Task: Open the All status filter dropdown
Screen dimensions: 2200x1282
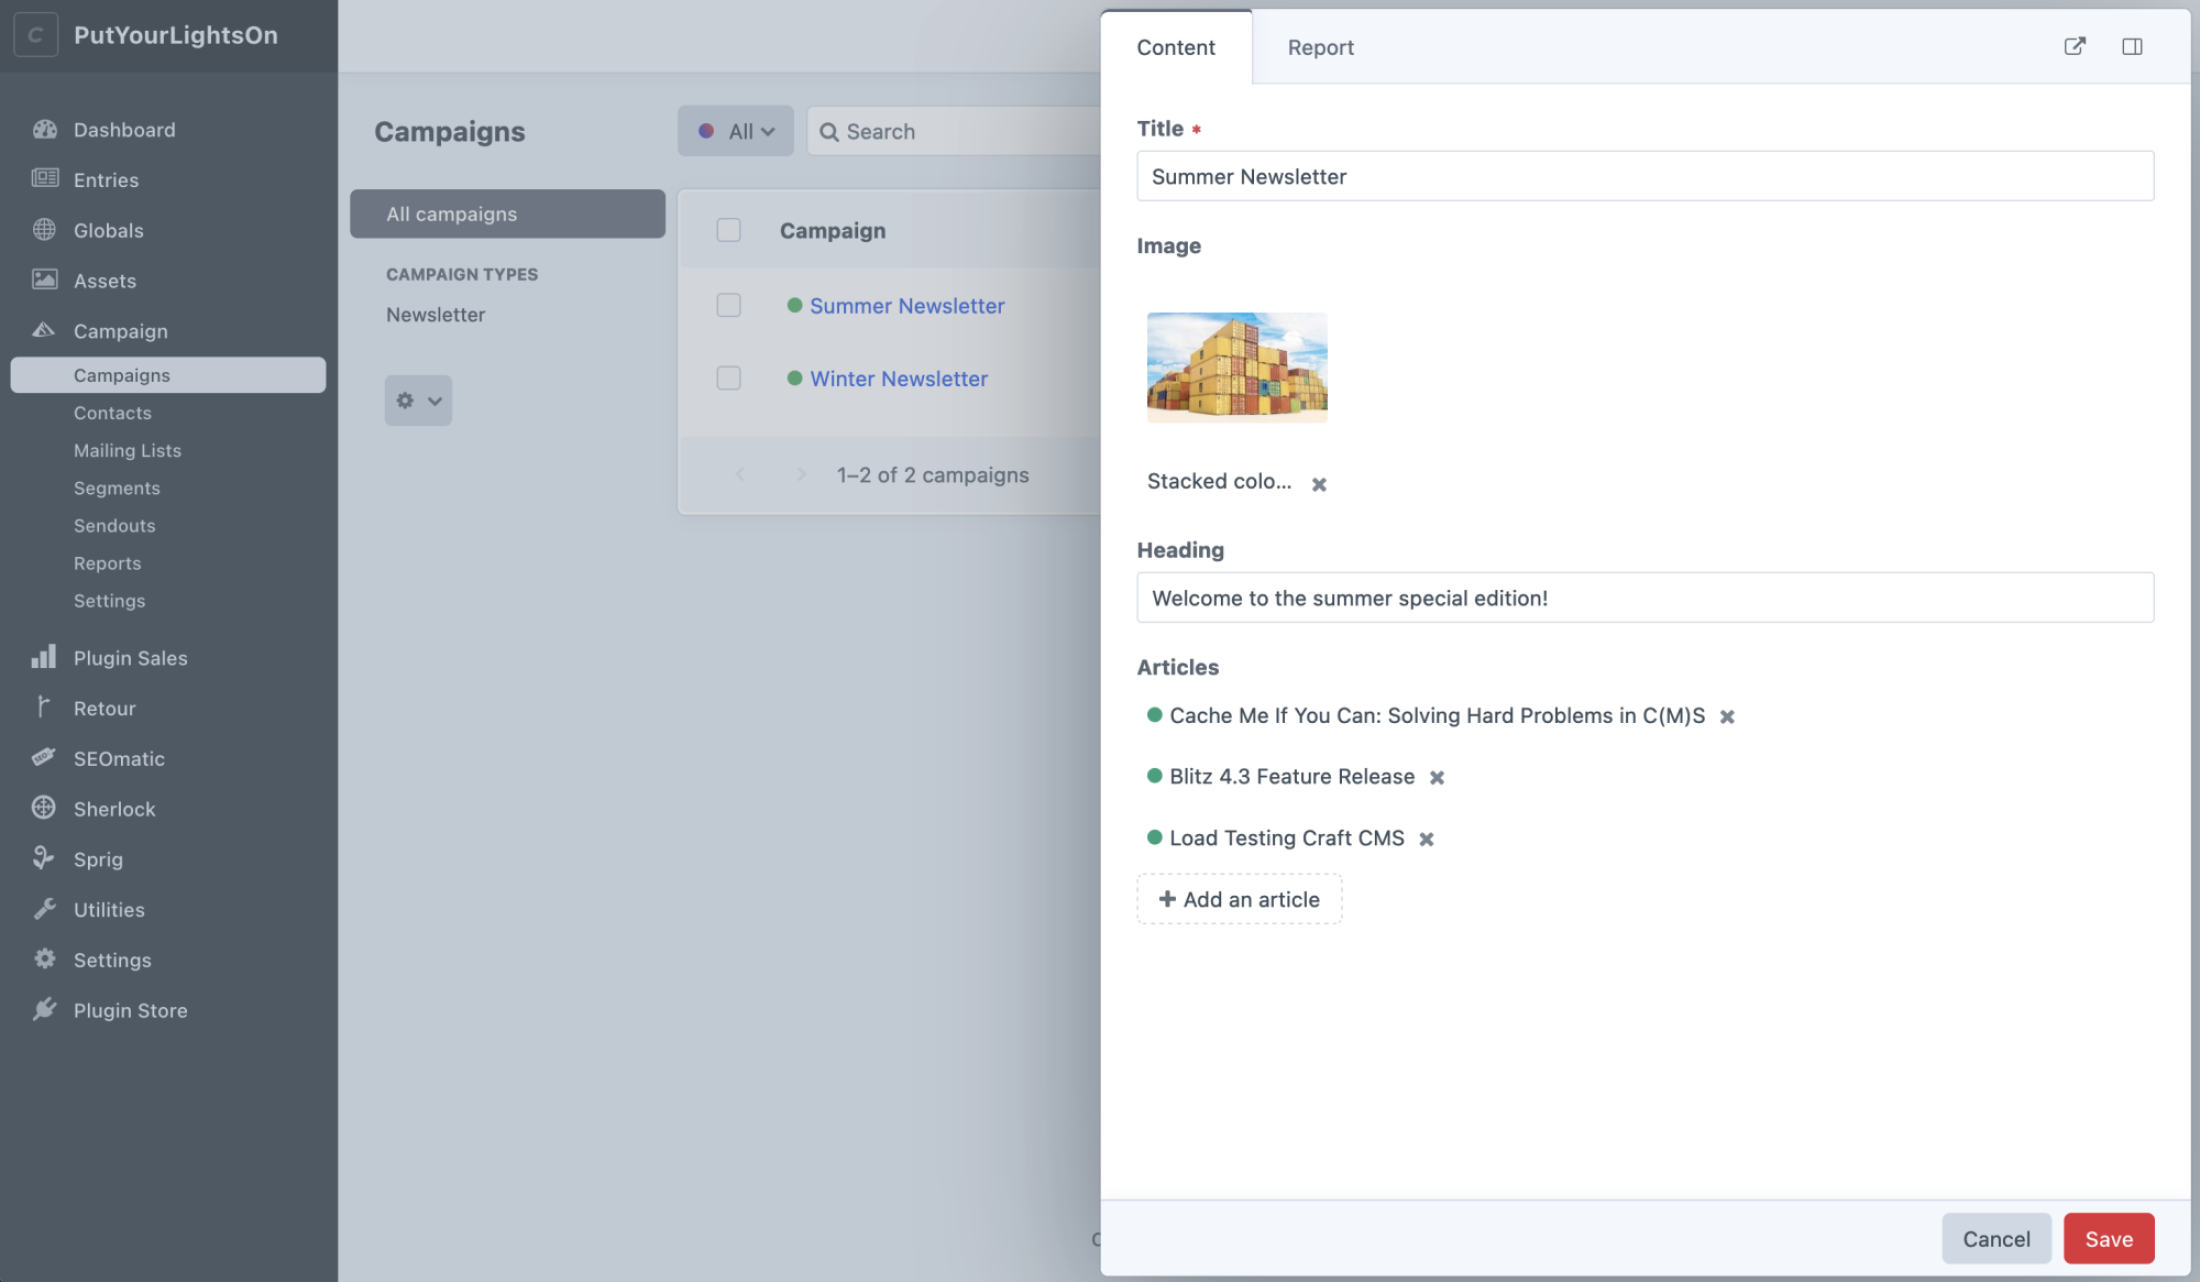Action: click(736, 131)
